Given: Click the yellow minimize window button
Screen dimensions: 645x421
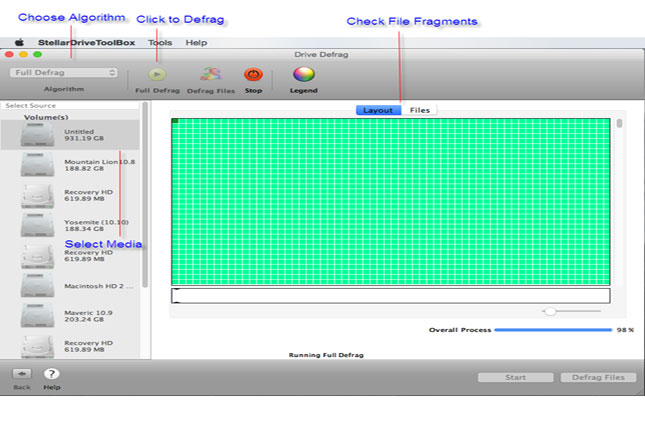Looking at the screenshot, I should point(23,54).
